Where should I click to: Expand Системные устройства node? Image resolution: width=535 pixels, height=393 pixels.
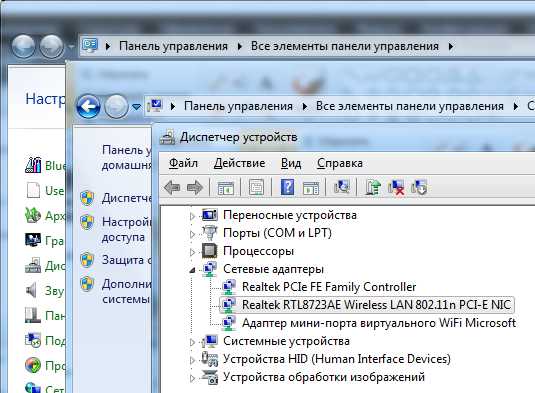pyautogui.click(x=192, y=342)
